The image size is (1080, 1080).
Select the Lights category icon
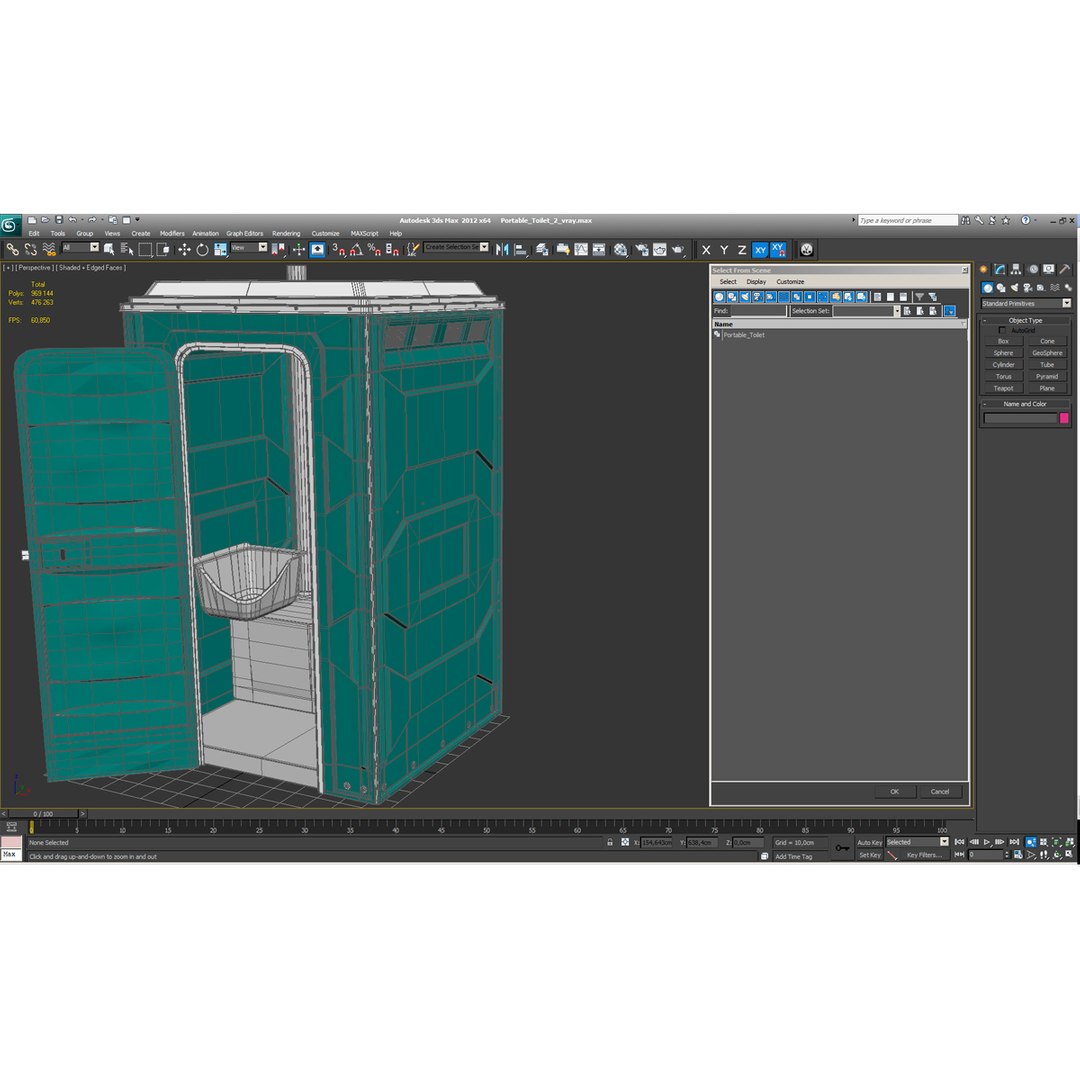[x=1014, y=288]
